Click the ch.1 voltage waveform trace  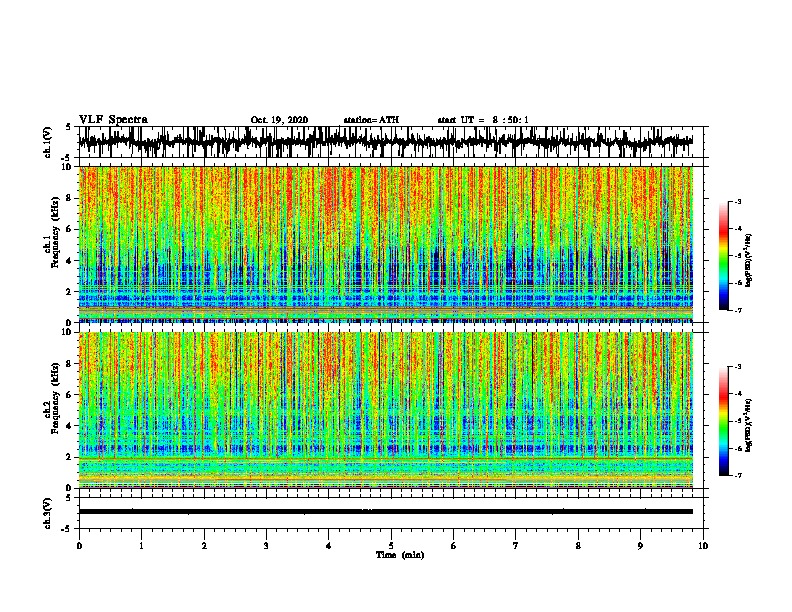tap(385, 142)
